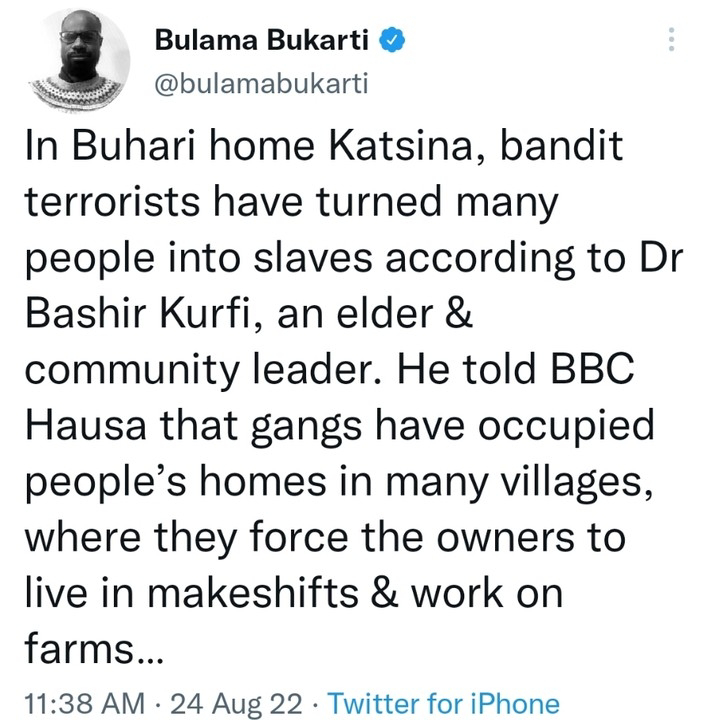Open the @bulamabukarti handle link

(x=262, y=84)
